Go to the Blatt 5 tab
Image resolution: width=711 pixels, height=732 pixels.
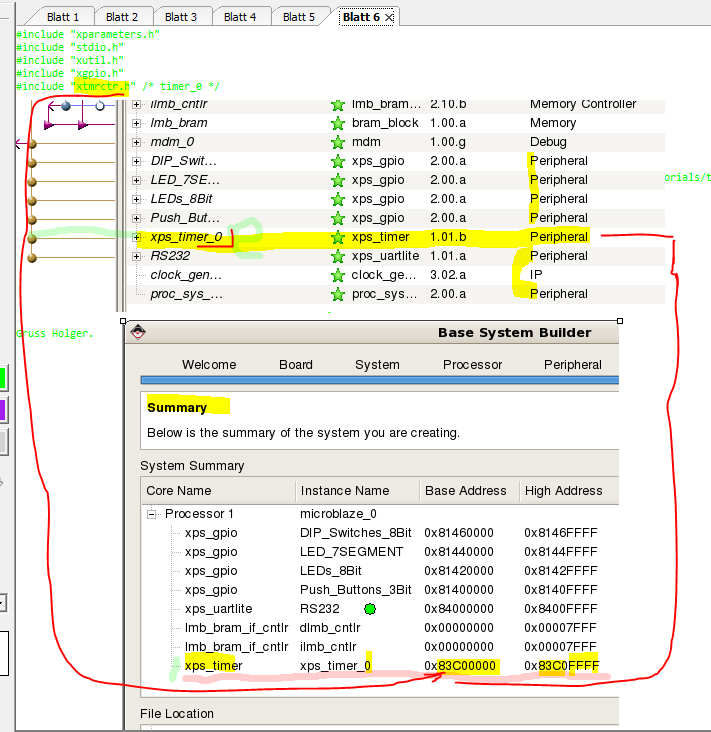[x=299, y=17]
